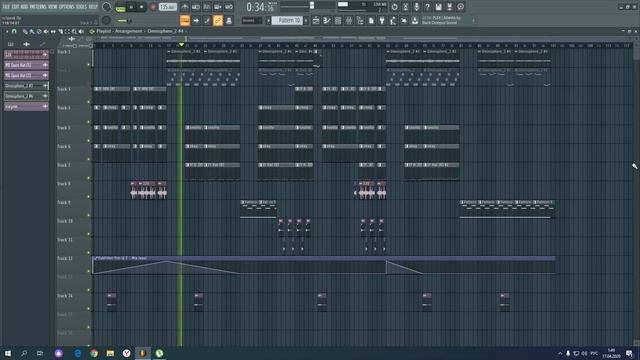The image size is (640, 360).
Task: Open the undo history icon
Action: click(394, 7)
